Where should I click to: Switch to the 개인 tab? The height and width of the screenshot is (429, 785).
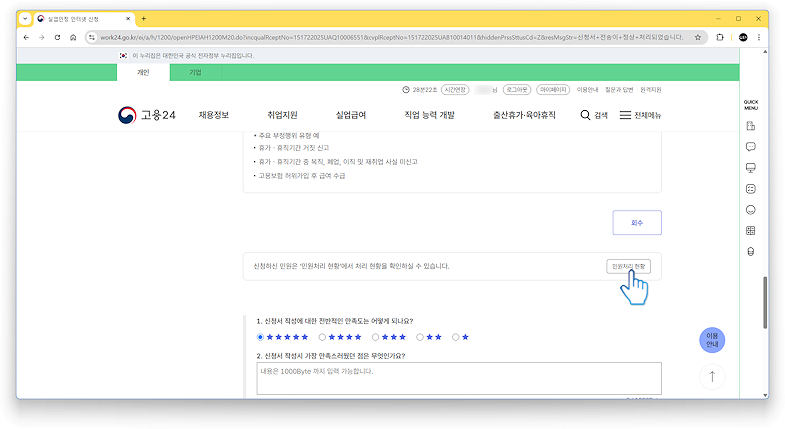click(143, 73)
